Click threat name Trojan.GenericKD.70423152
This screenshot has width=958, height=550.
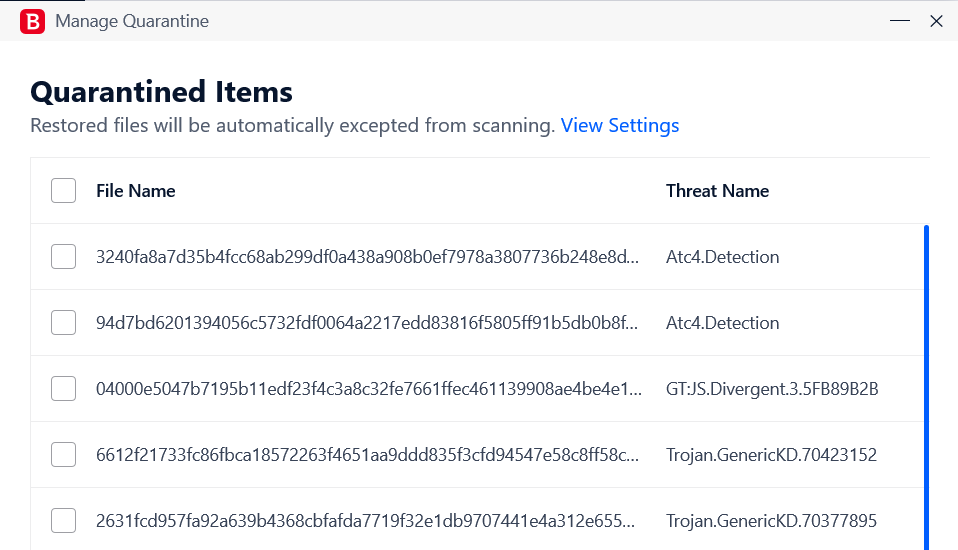pos(771,455)
